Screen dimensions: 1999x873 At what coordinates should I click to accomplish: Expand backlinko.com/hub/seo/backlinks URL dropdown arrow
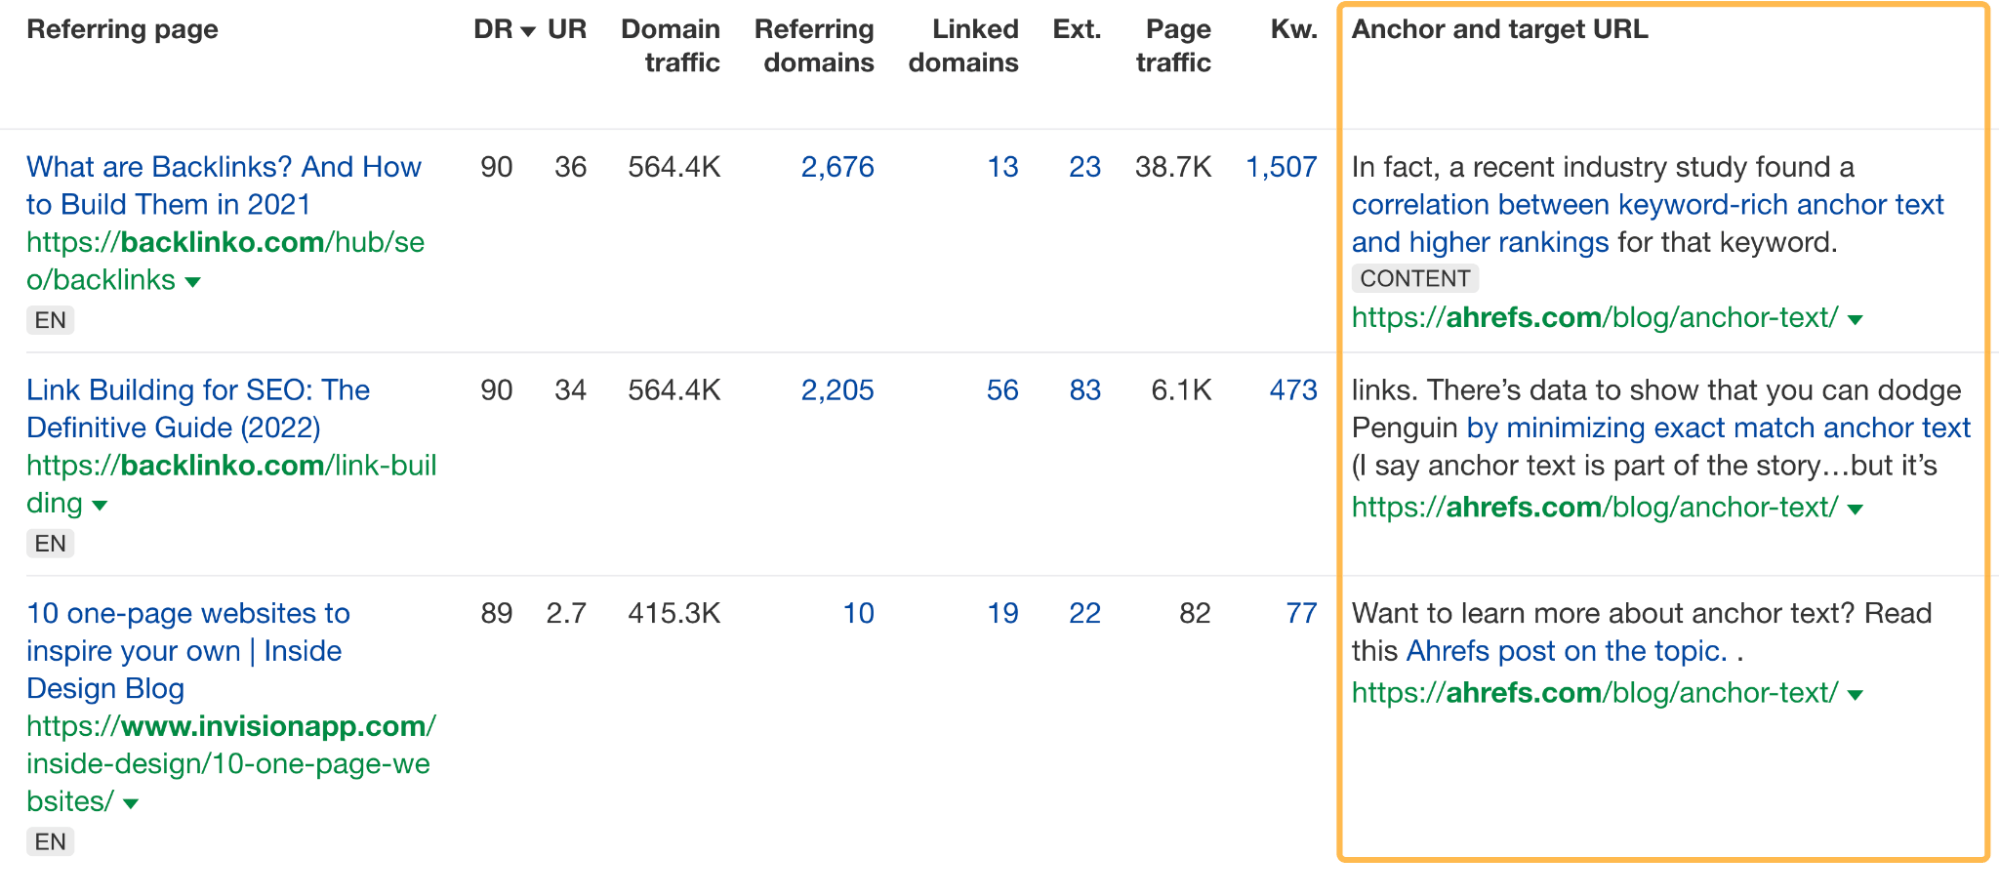pyautogui.click(x=193, y=282)
